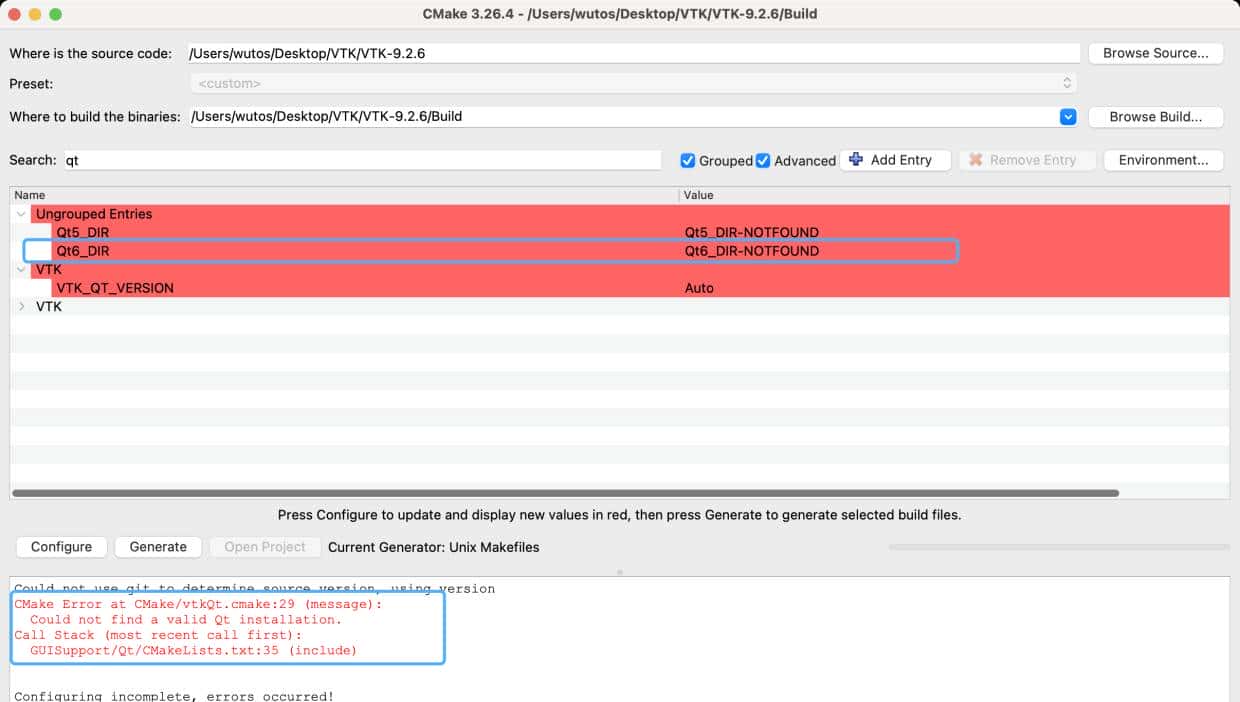
Task: Click the Search field containing qt
Action: tap(362, 160)
